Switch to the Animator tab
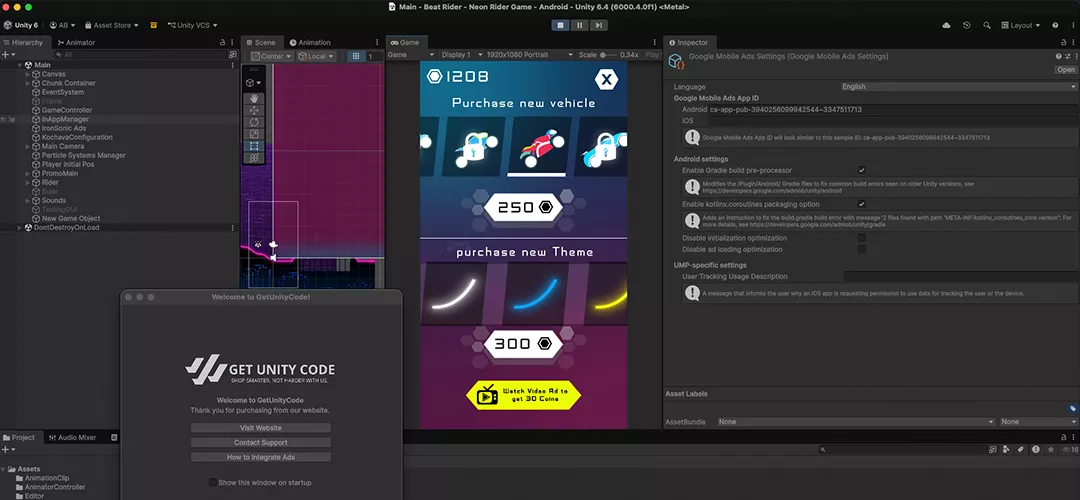The image size is (1080, 500). [76, 43]
